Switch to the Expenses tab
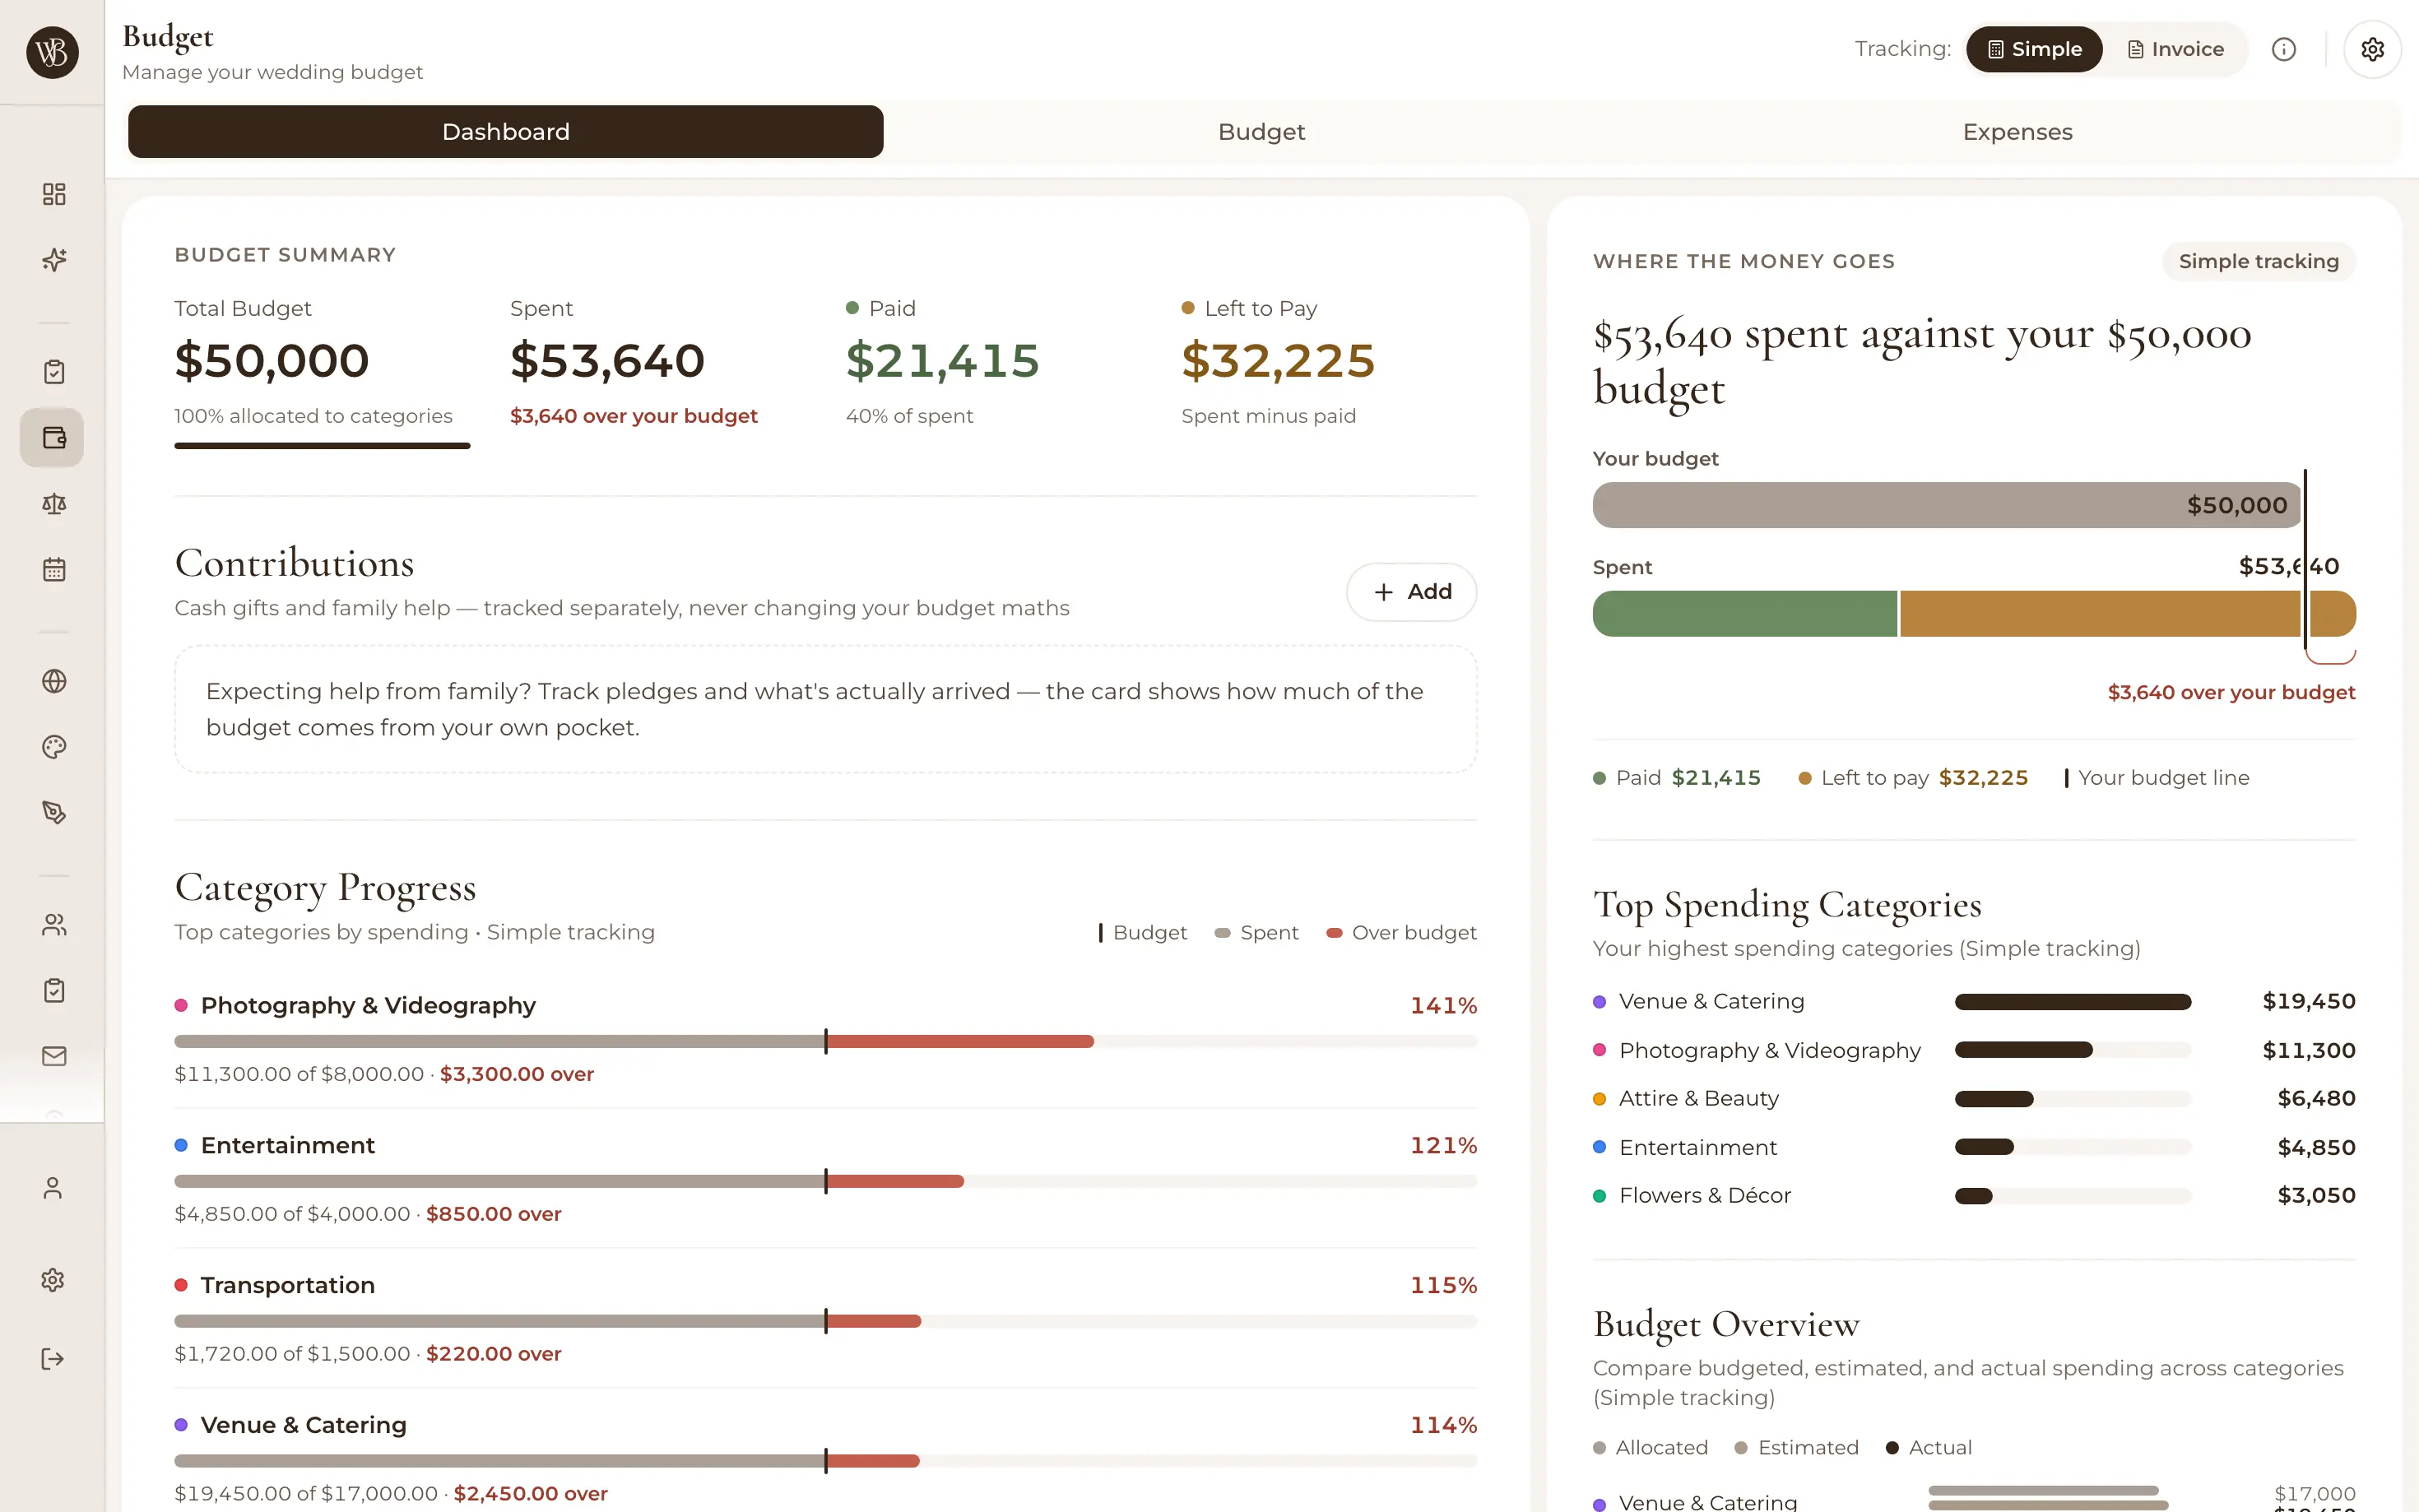 [x=2017, y=132]
